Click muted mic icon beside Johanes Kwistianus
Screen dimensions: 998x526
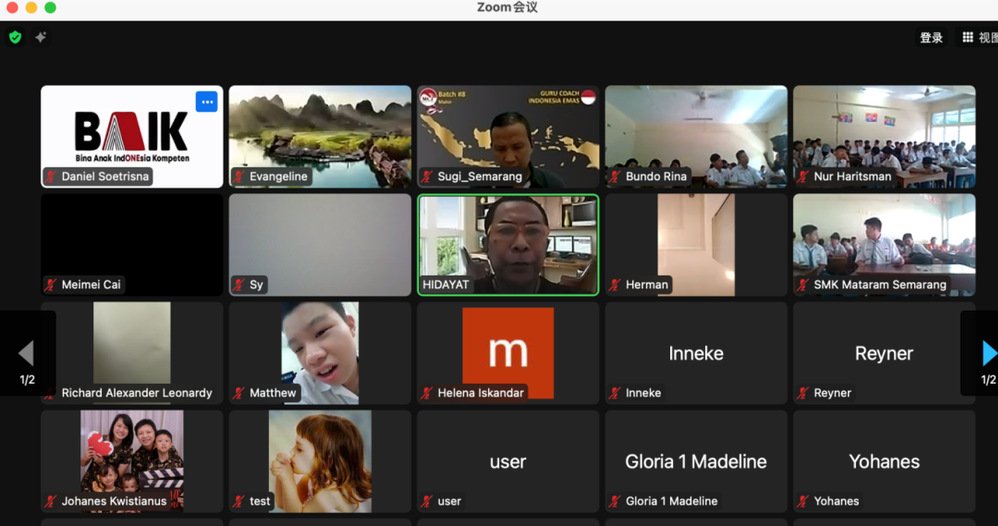pos(50,501)
